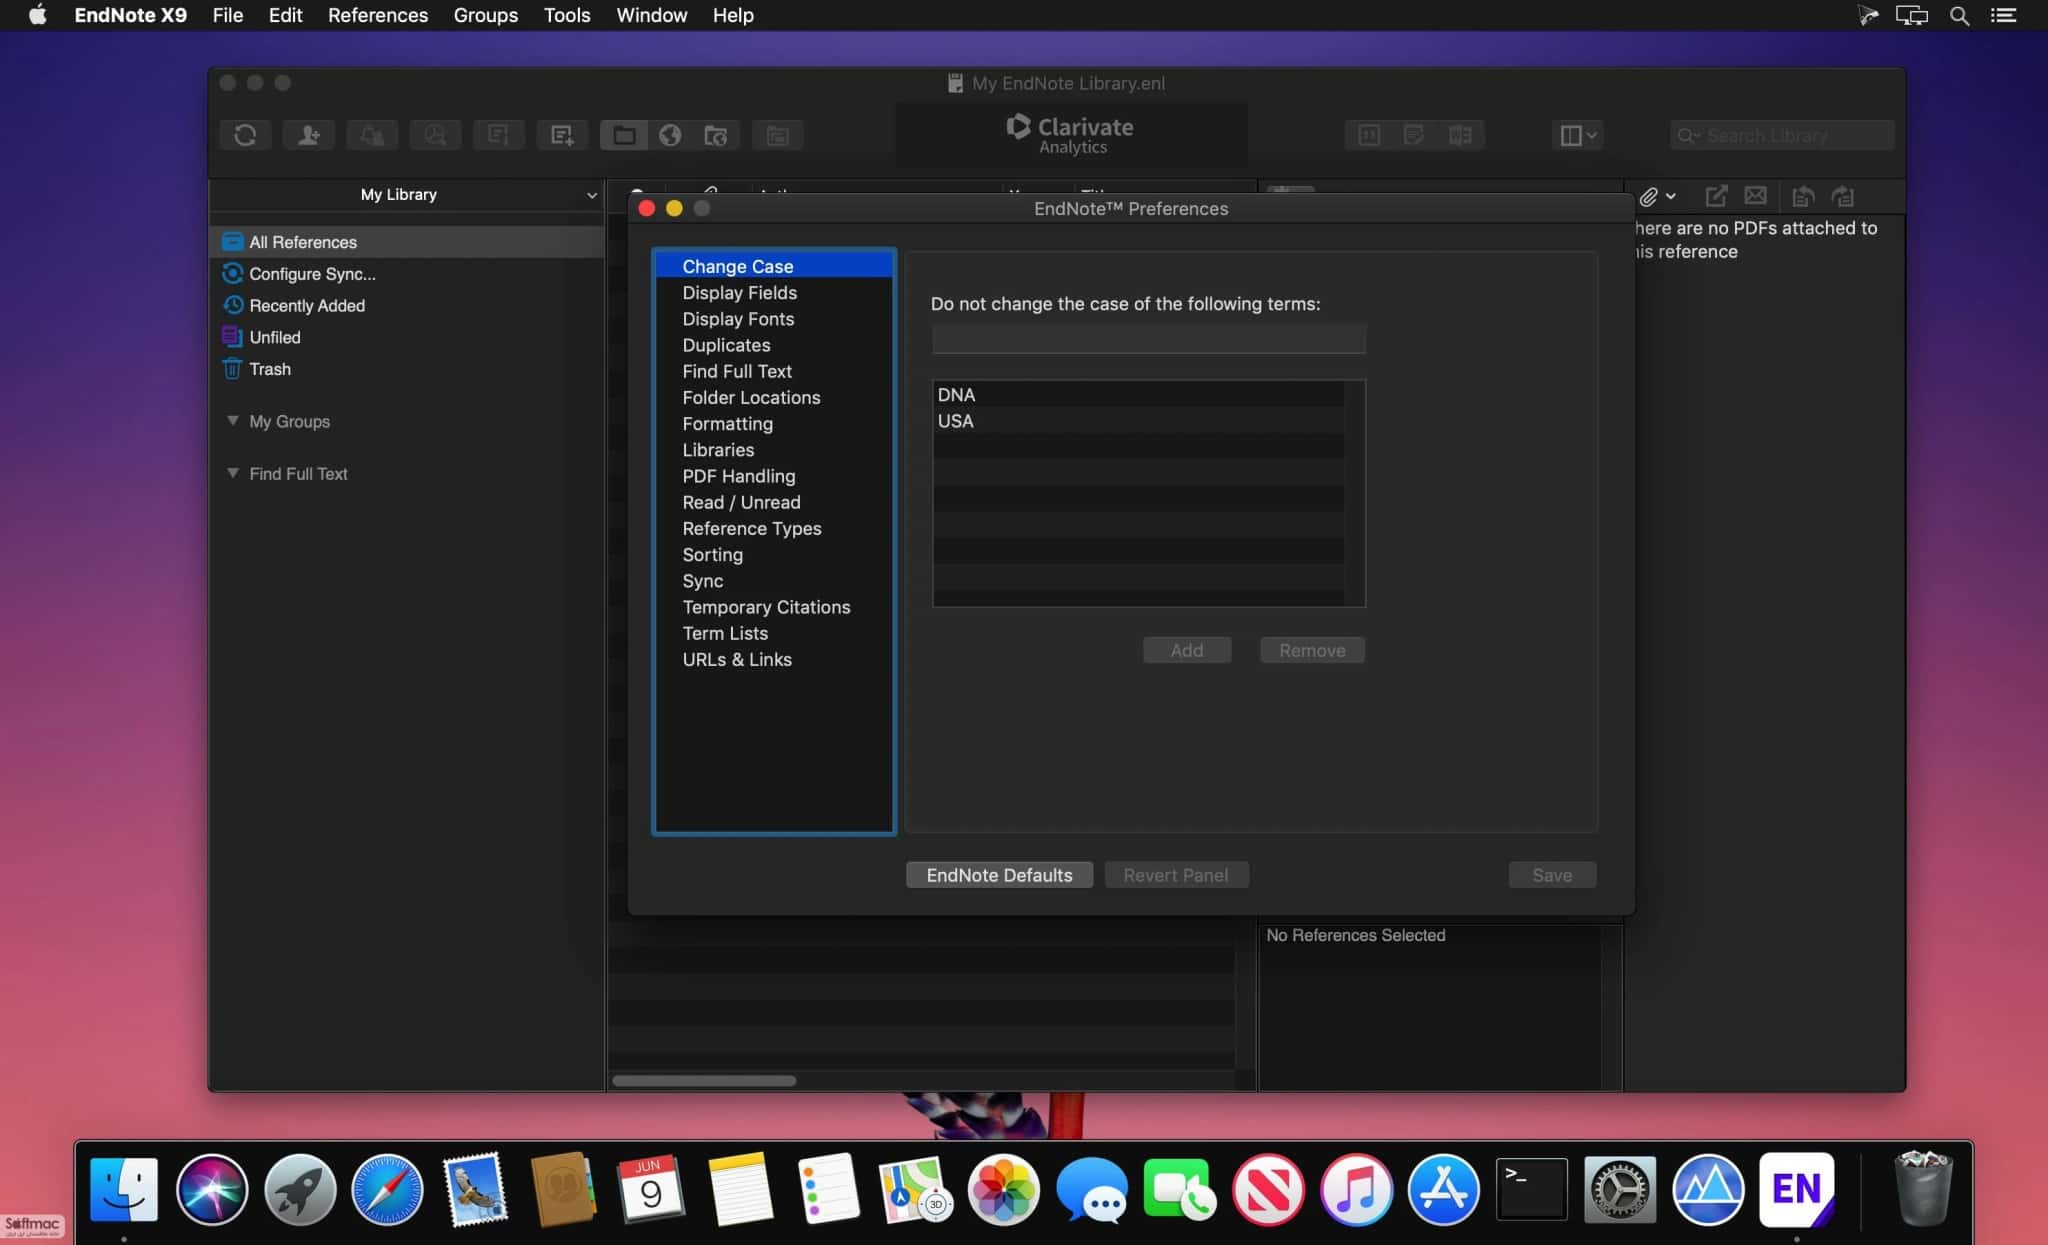Select Formatting preference panel

click(x=774, y=424)
